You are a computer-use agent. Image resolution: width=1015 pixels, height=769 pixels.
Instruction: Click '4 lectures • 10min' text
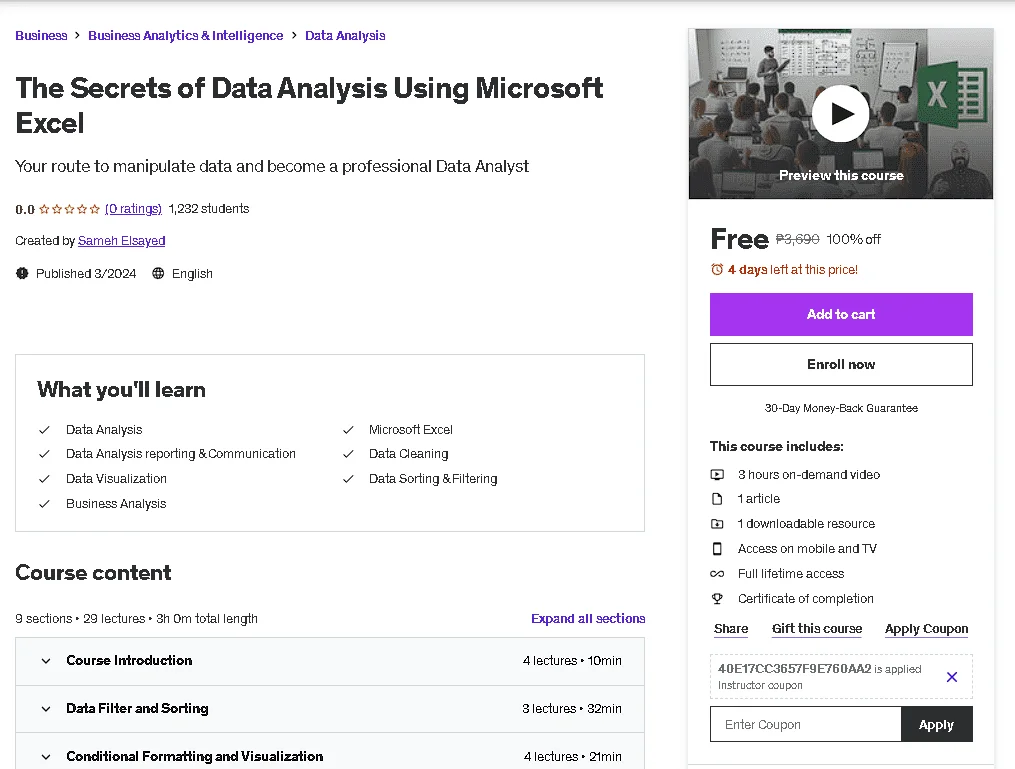tap(572, 661)
